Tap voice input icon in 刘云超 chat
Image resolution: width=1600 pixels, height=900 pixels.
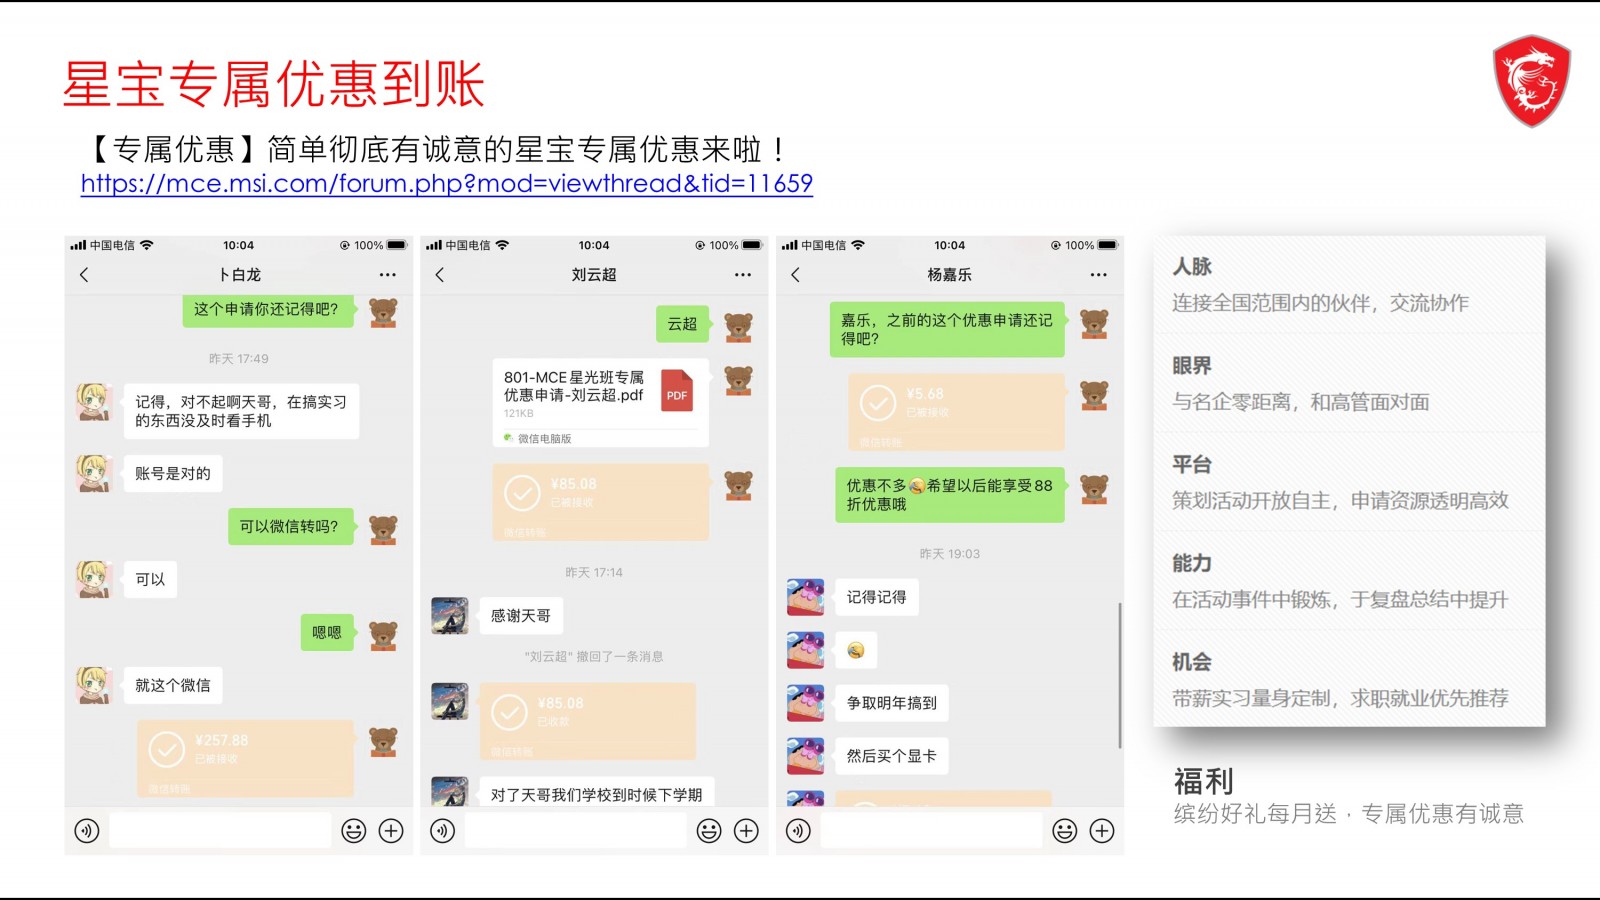tap(443, 831)
